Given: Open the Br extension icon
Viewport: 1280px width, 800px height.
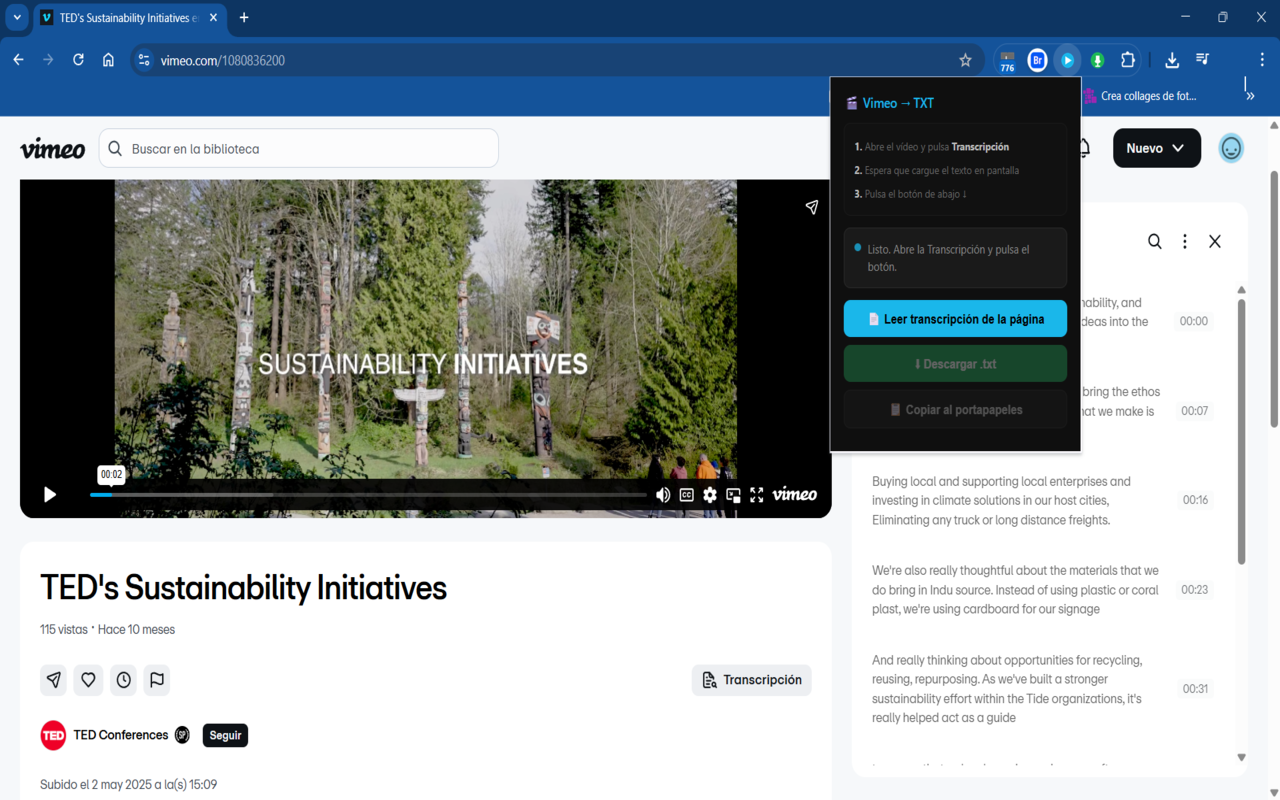Looking at the screenshot, I should tap(1037, 60).
